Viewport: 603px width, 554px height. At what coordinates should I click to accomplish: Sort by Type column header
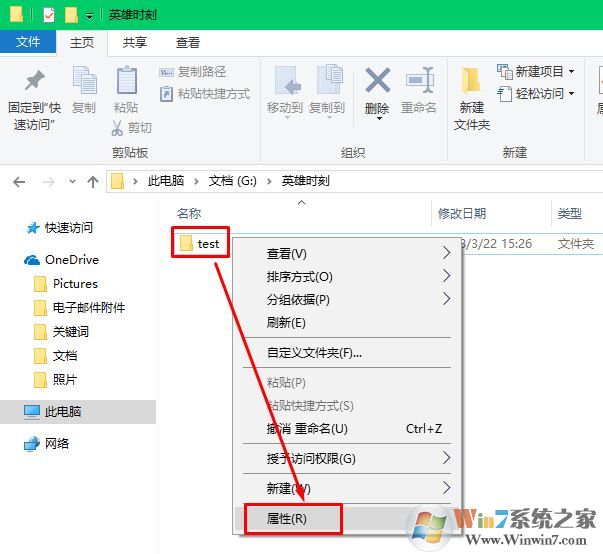pyautogui.click(x=570, y=213)
